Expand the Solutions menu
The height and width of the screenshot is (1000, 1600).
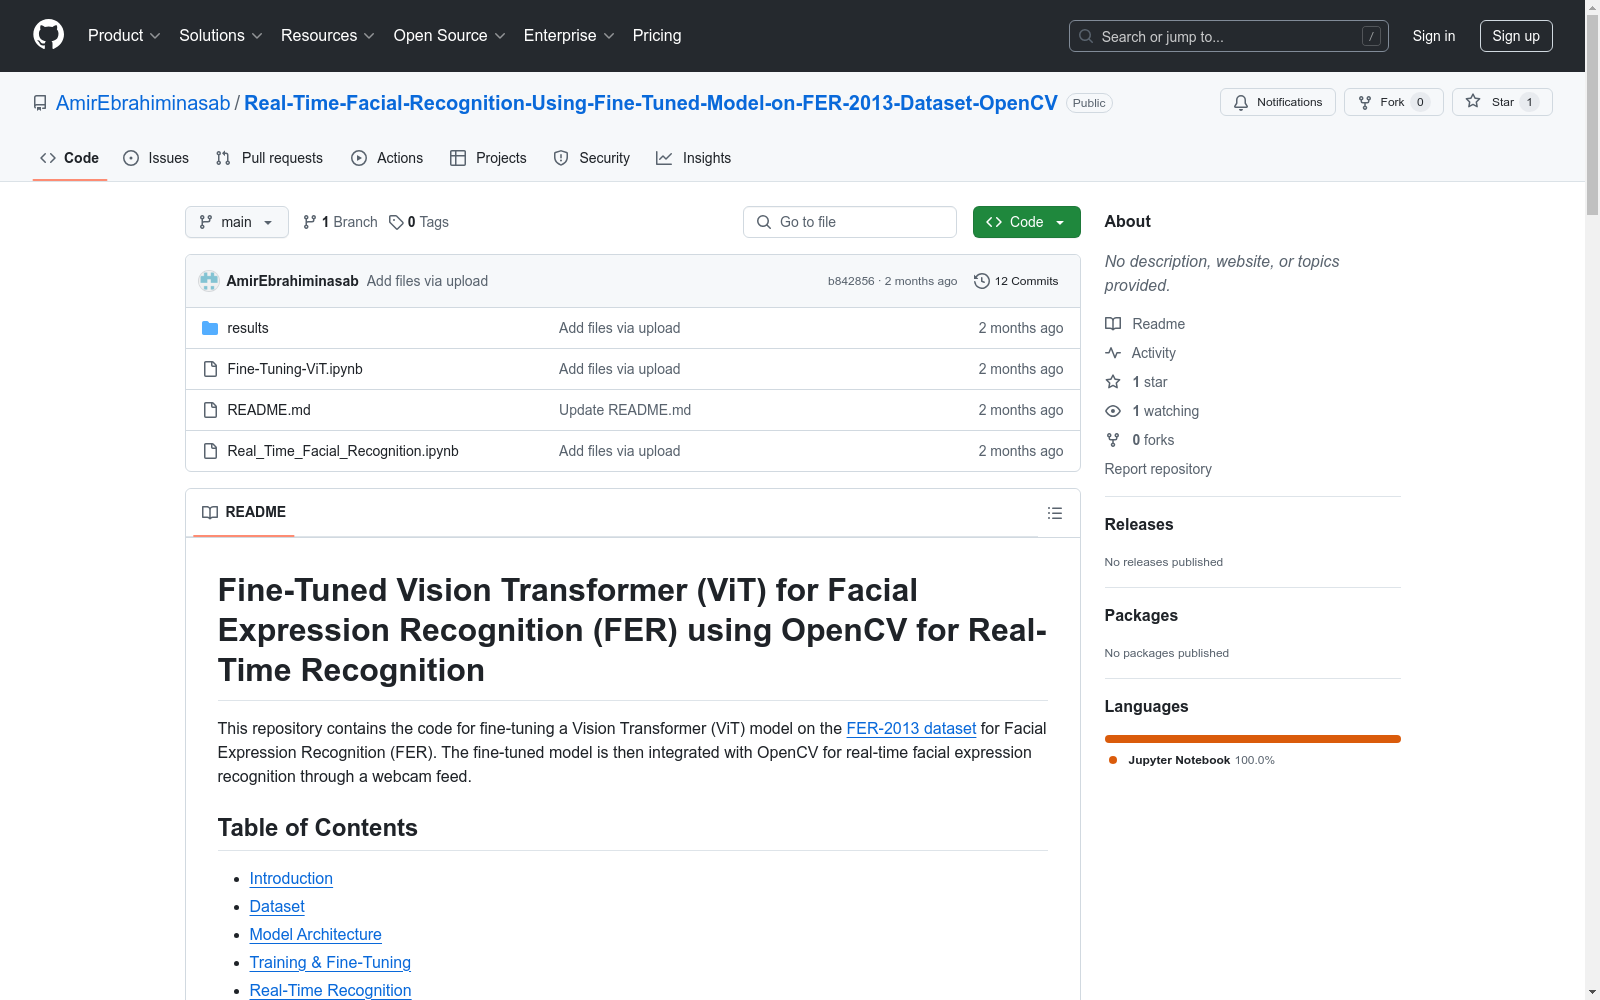pyautogui.click(x=221, y=35)
